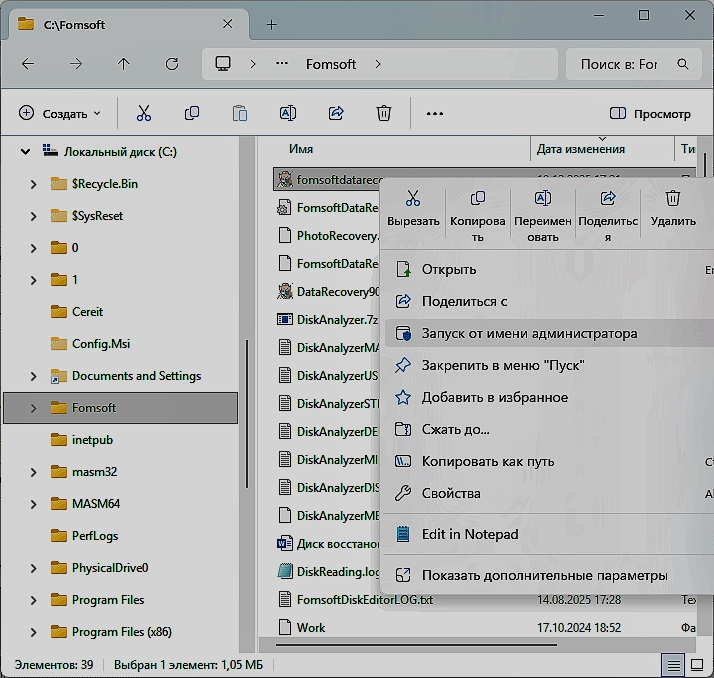This screenshot has height=678, width=714.
Task: Show hidden path items via address ellipsis
Action: tap(282, 64)
